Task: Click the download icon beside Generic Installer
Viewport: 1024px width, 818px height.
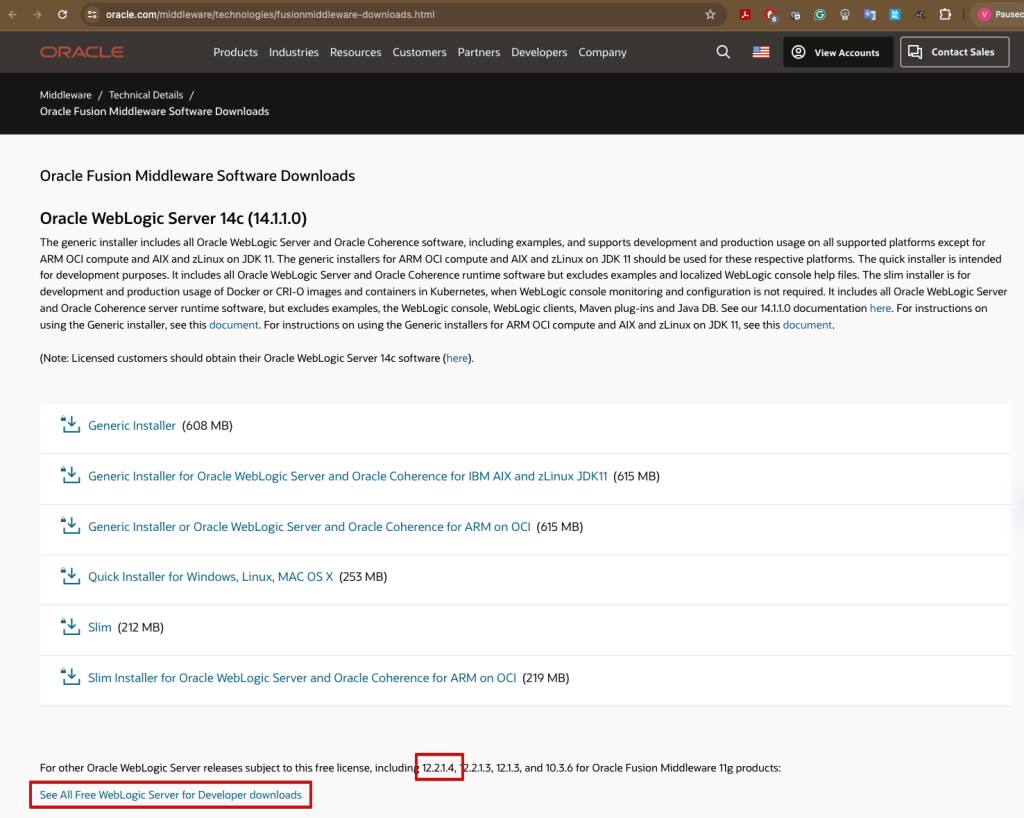Action: pos(70,425)
